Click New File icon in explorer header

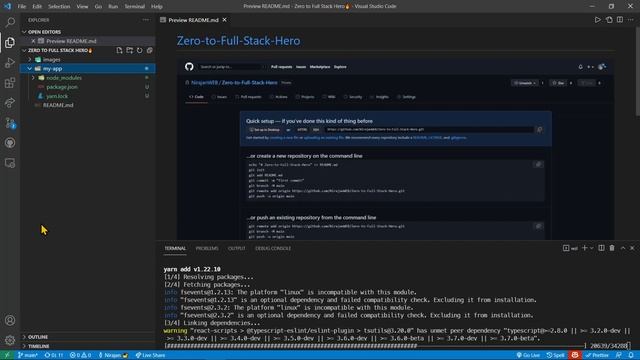coord(119,50)
